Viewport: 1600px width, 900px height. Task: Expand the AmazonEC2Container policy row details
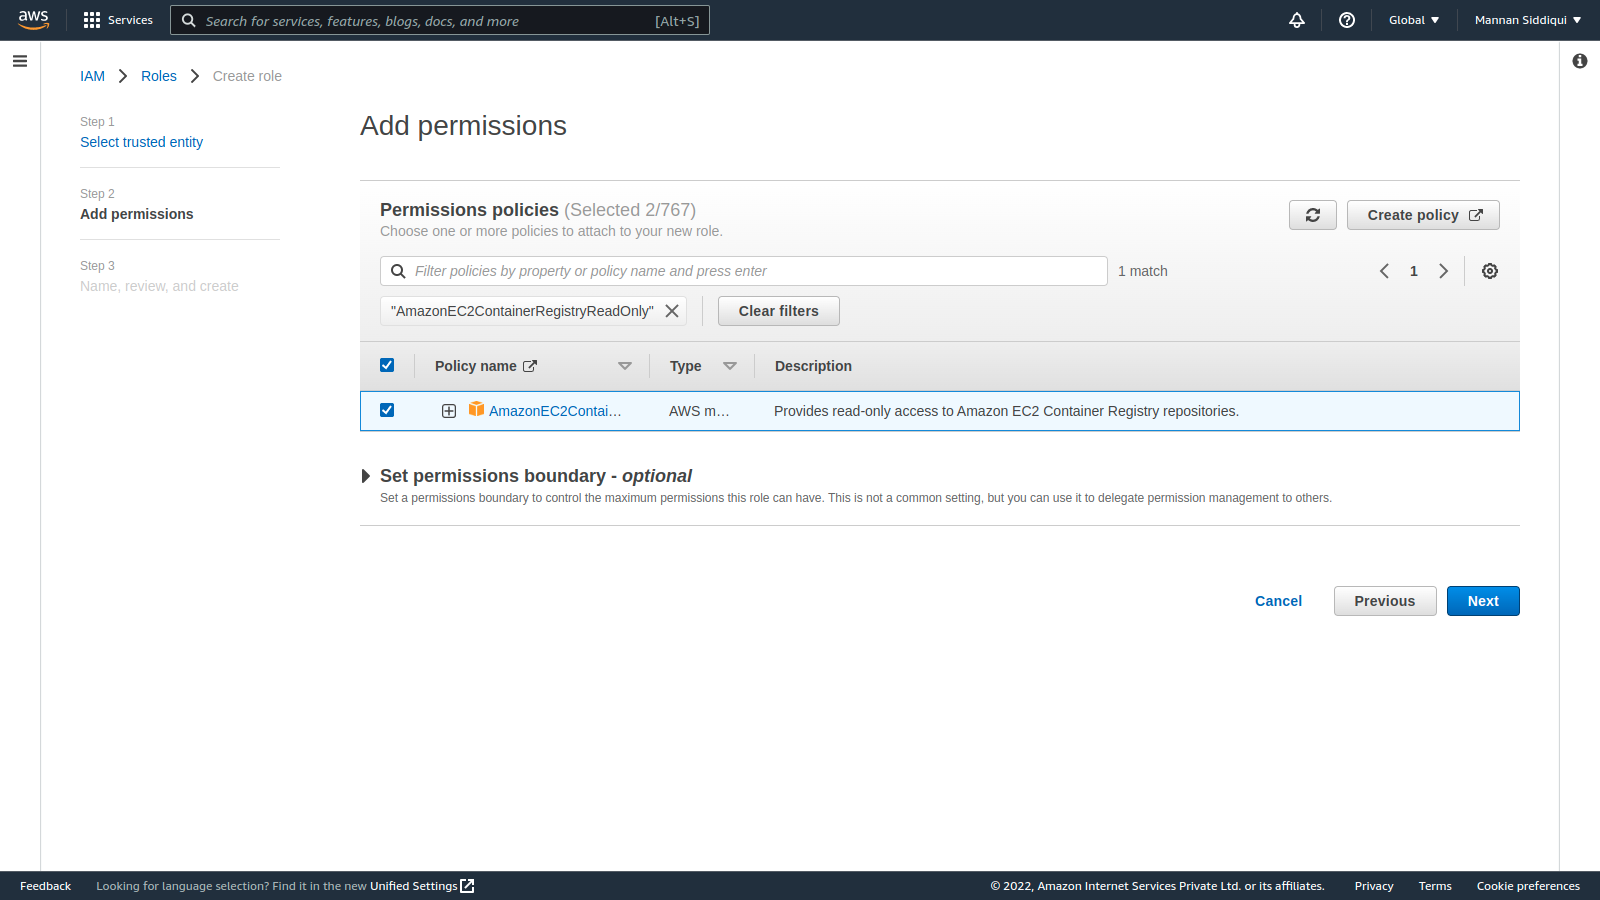coord(448,410)
